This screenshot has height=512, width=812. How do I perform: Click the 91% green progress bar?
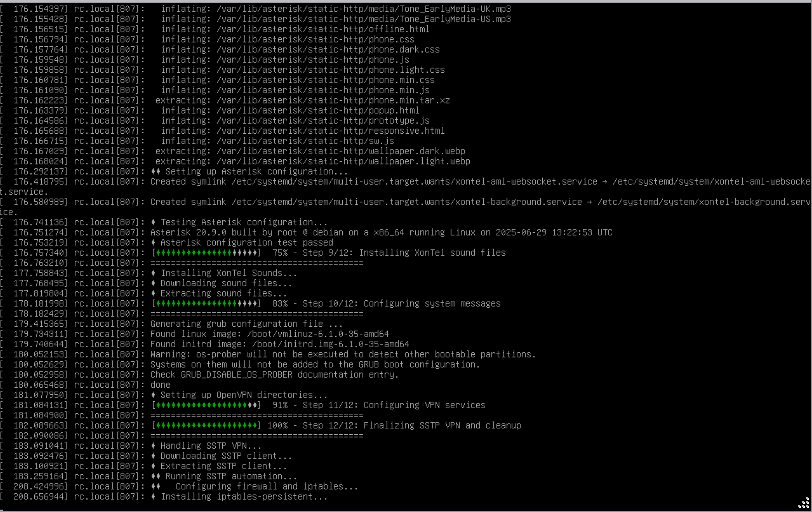click(x=205, y=405)
